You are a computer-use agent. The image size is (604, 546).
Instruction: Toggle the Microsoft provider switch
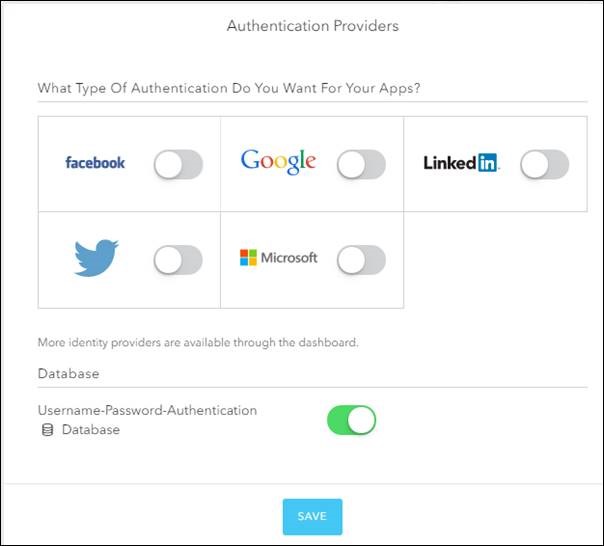pos(361,260)
